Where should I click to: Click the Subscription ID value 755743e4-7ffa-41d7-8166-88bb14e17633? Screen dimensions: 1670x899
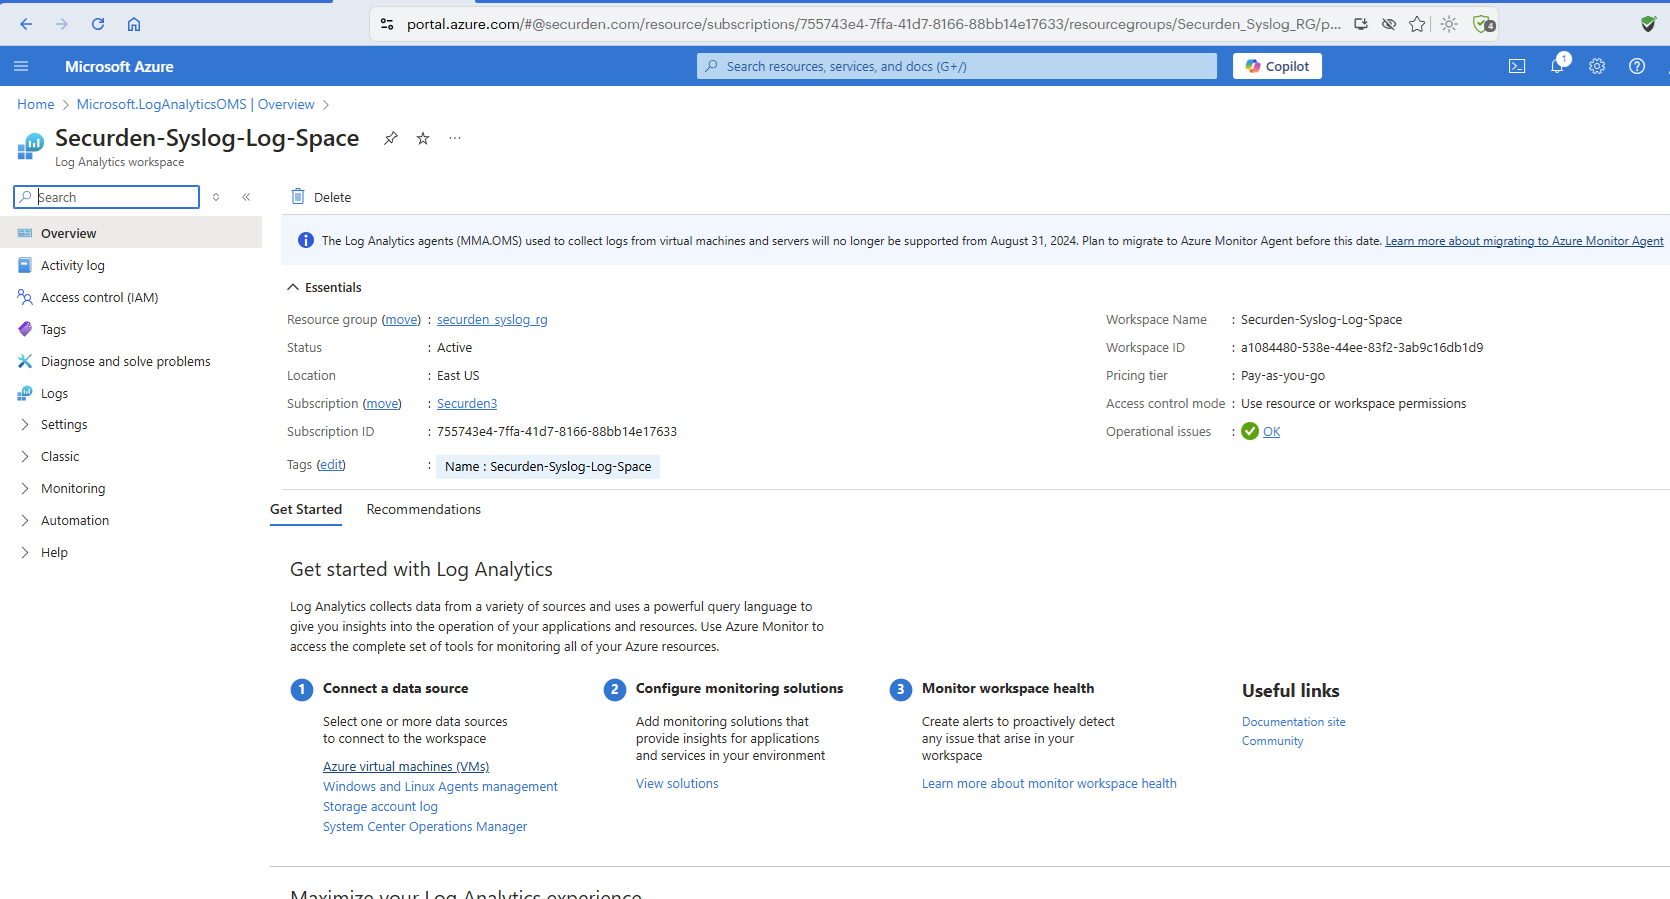pyautogui.click(x=557, y=432)
